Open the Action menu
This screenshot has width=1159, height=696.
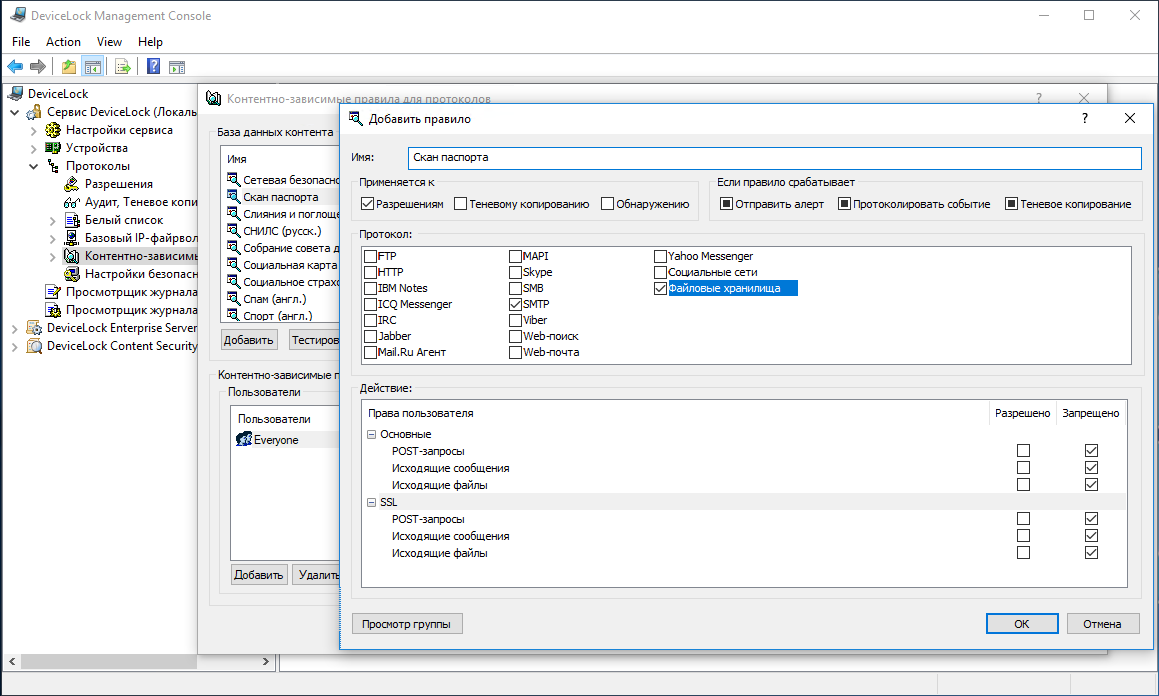coord(64,42)
